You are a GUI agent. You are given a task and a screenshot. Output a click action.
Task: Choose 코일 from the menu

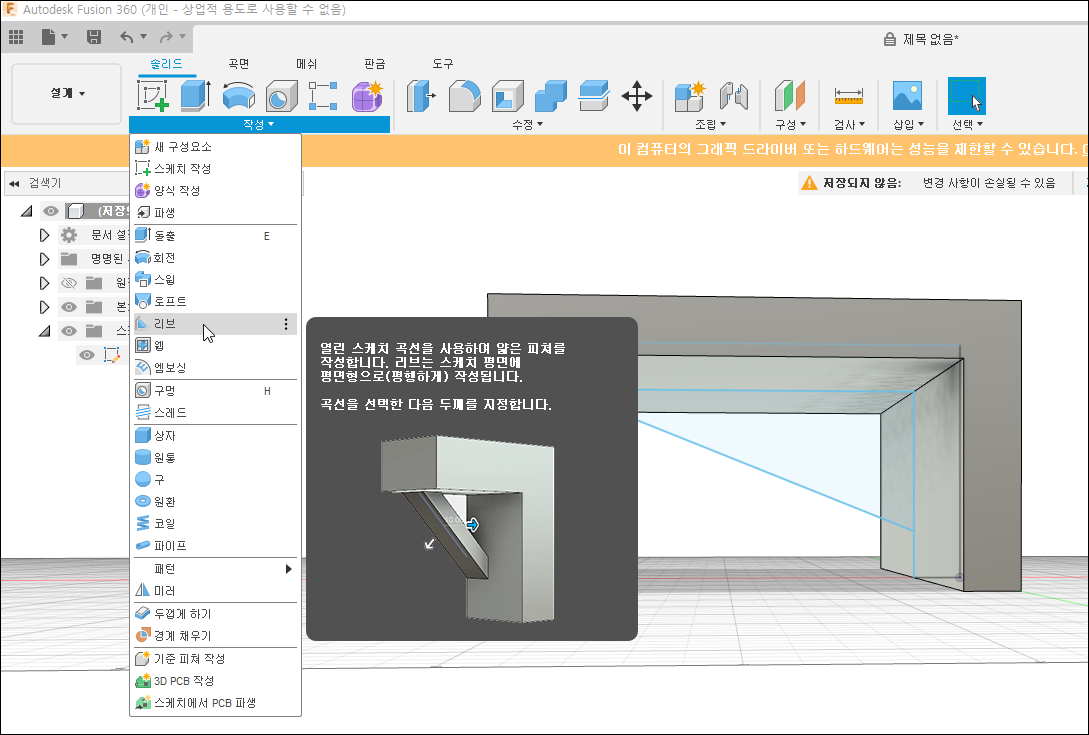(x=215, y=524)
